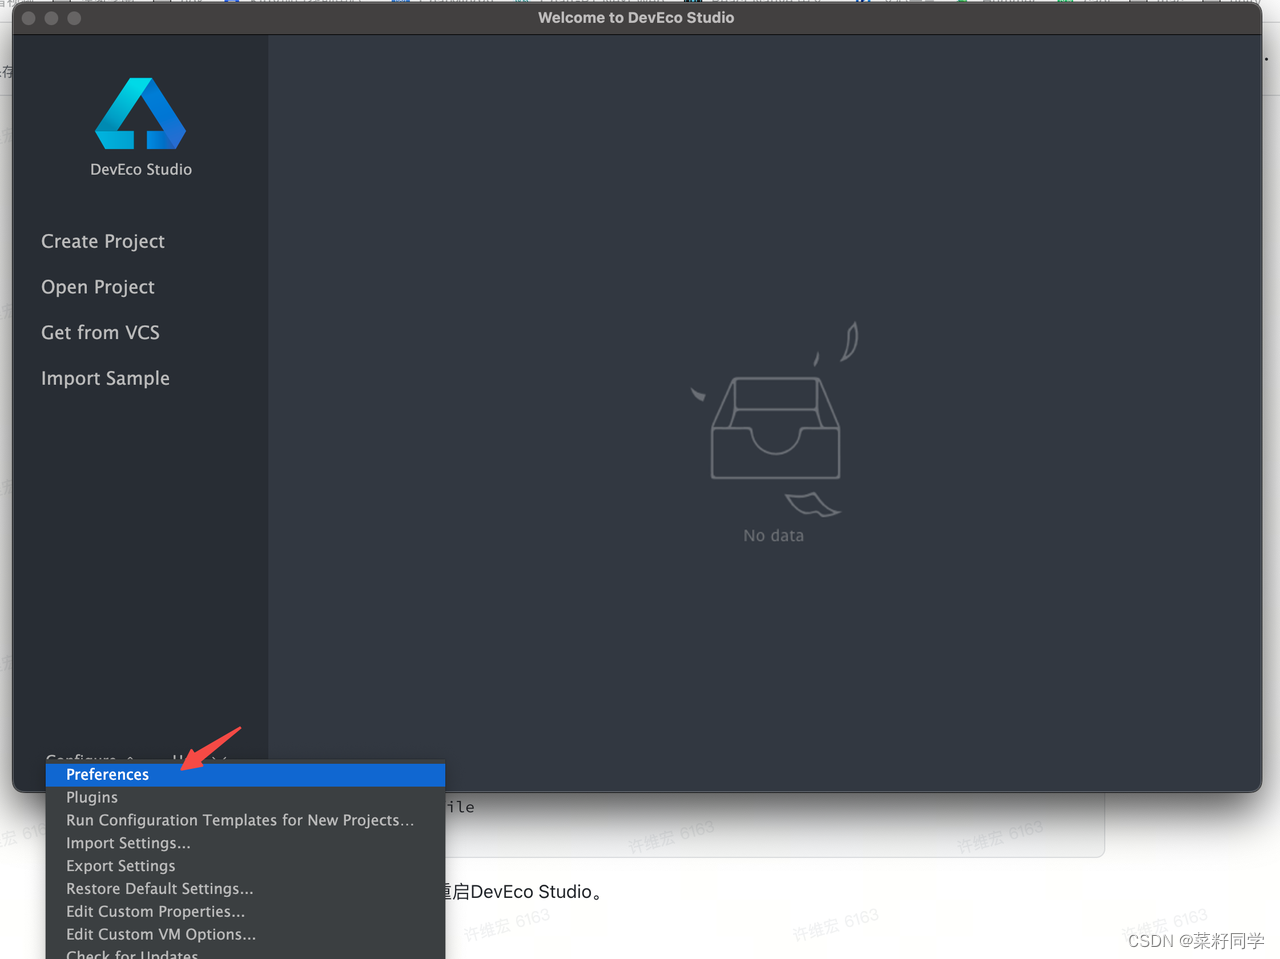The width and height of the screenshot is (1280, 959).
Task: Click the DevEco Studio logo icon
Action: [x=140, y=113]
